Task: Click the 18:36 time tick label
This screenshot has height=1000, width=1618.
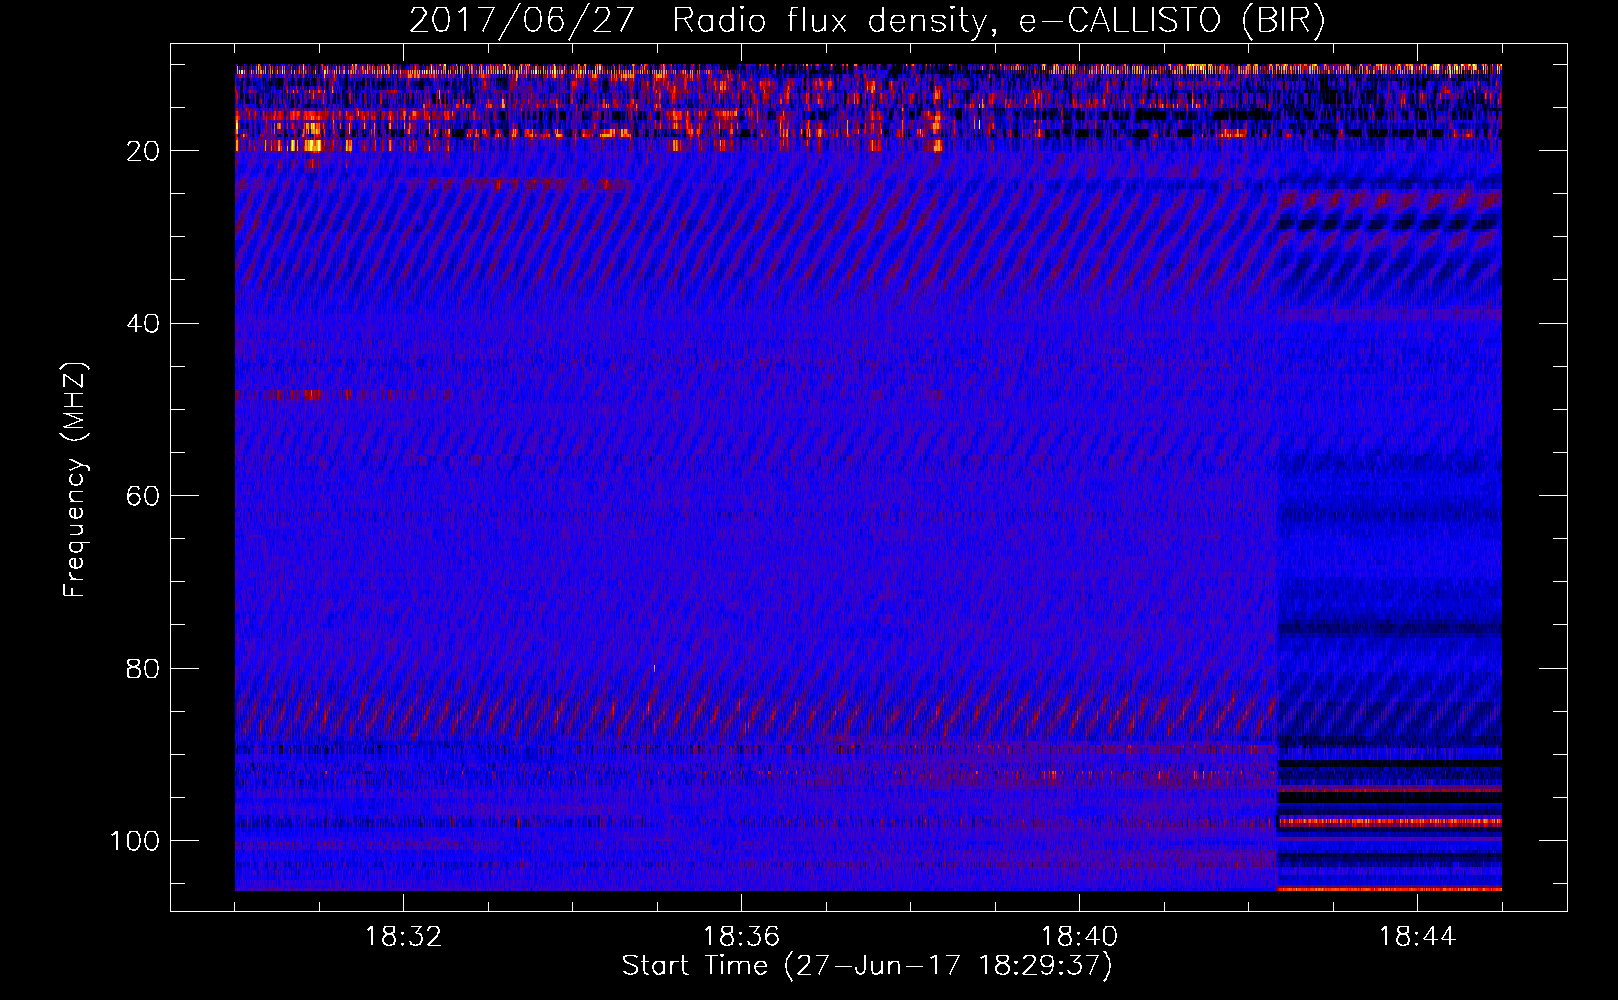Action: [x=741, y=937]
